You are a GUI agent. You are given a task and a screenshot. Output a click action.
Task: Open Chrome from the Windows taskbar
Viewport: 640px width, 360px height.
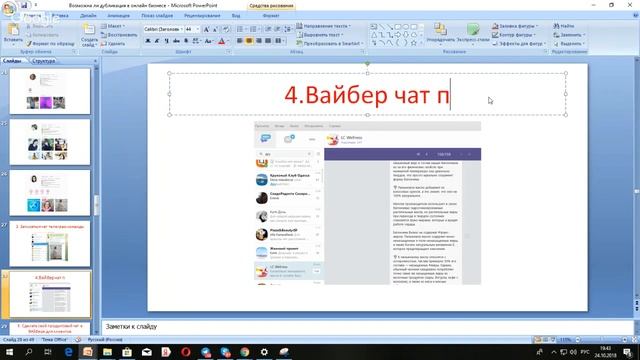(244, 351)
